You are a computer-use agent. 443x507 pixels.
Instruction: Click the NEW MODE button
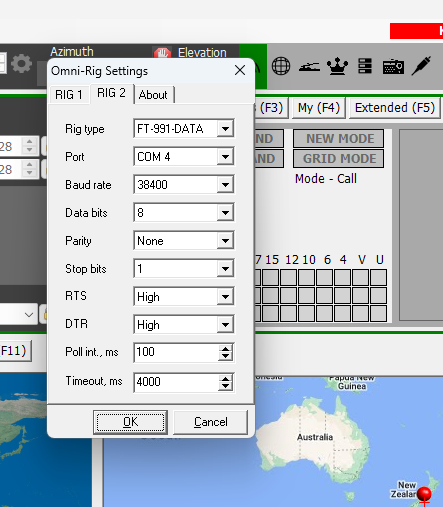(x=338, y=139)
